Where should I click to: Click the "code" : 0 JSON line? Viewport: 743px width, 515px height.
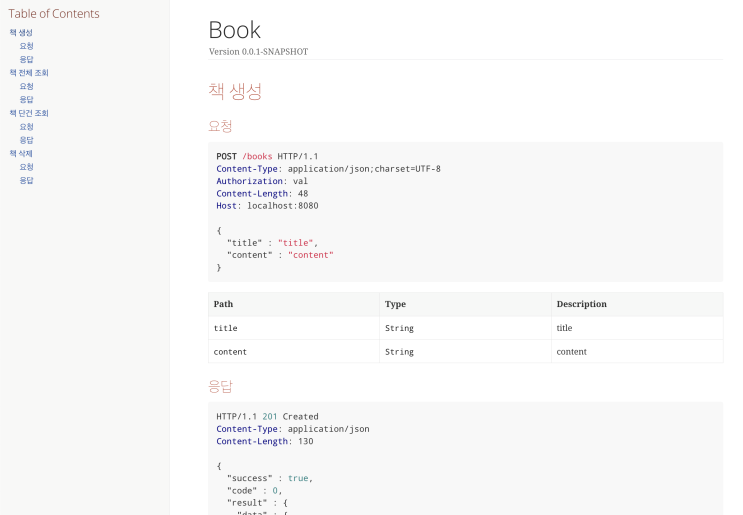click(254, 490)
